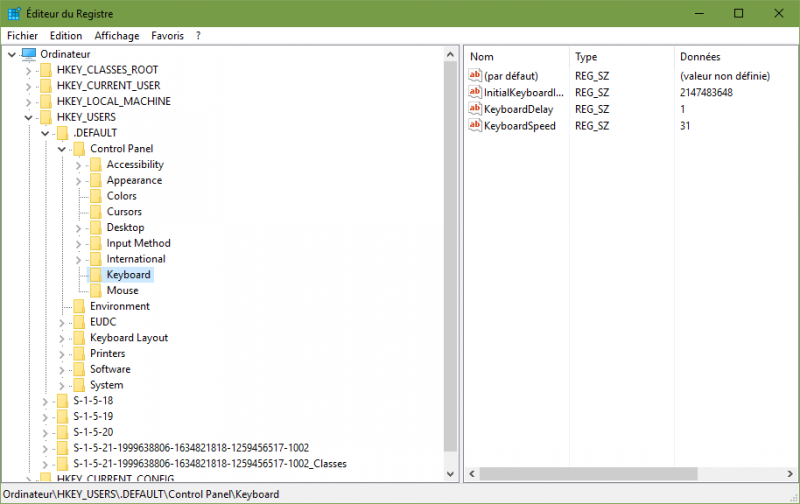
Task: Click the string icon of KeyboardSpeed
Action: pyautogui.click(x=475, y=125)
